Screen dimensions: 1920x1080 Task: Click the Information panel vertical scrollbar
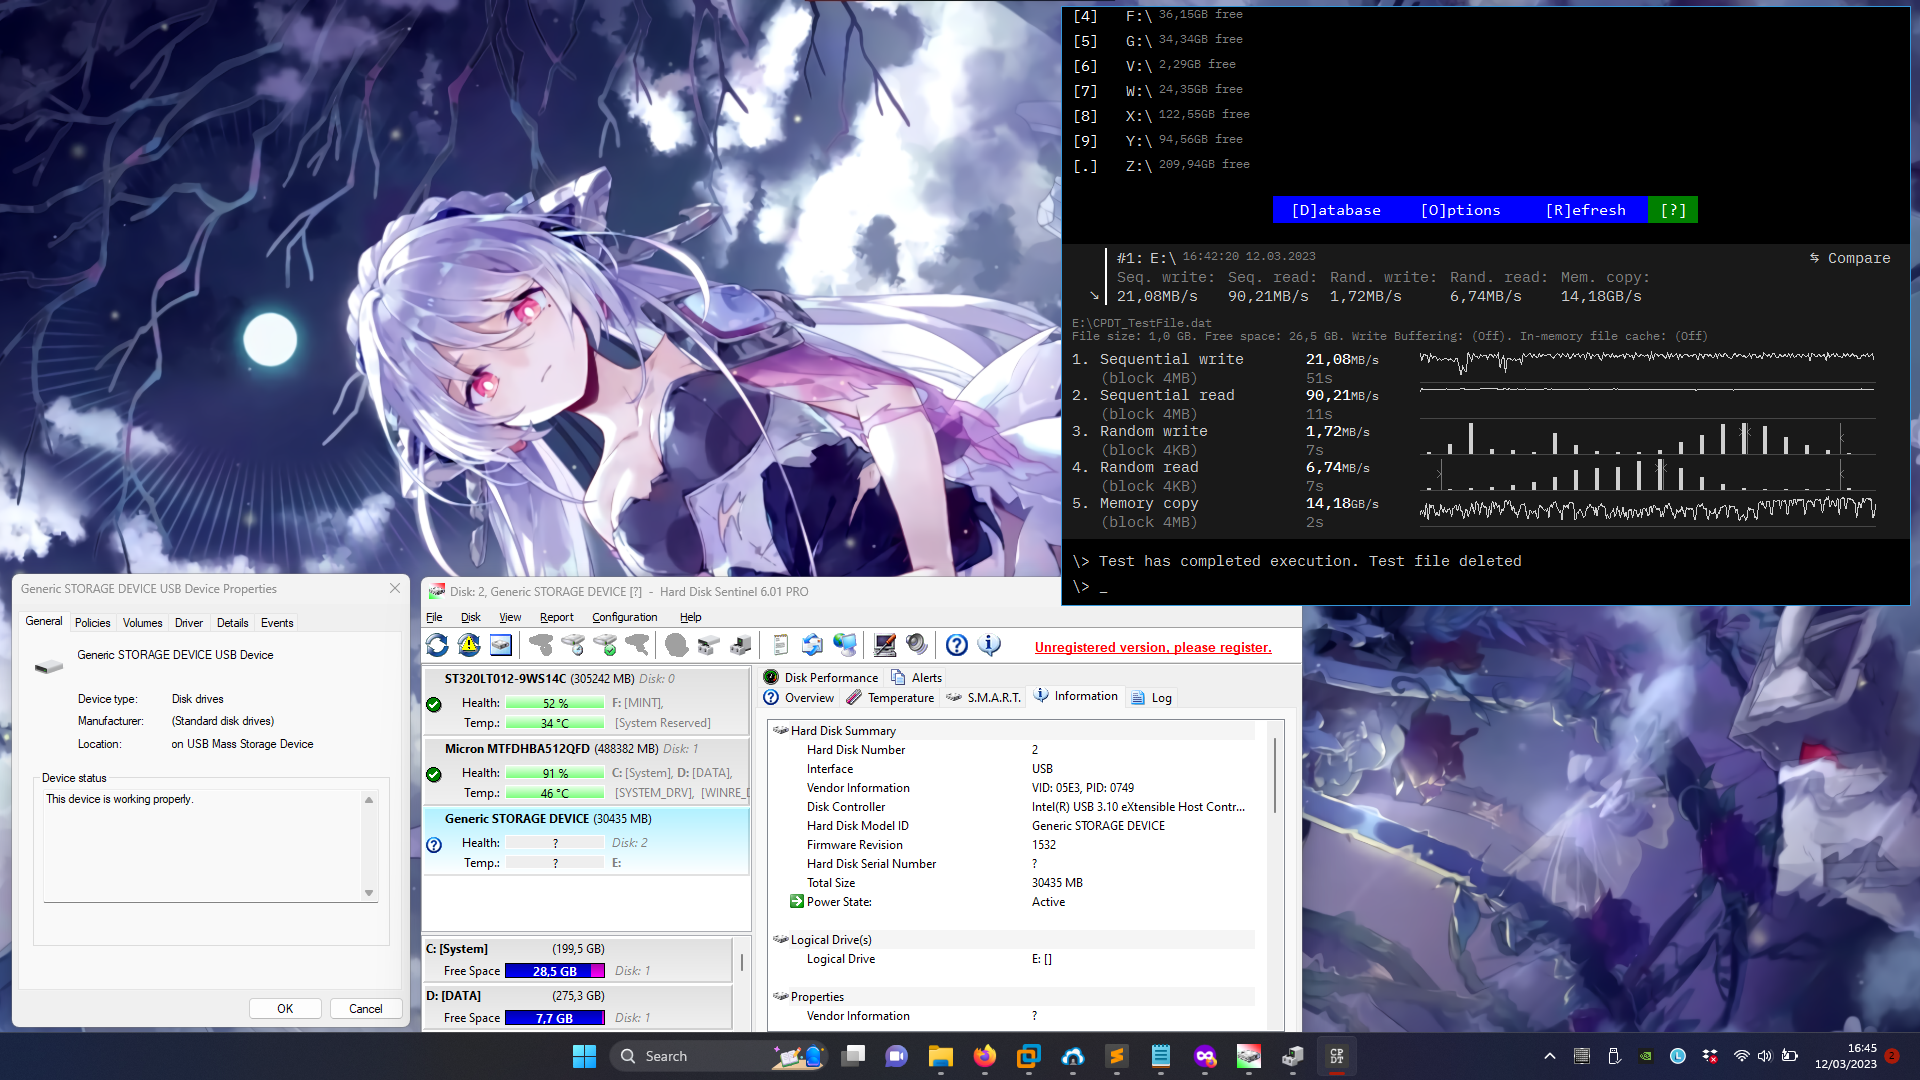coord(1275,776)
